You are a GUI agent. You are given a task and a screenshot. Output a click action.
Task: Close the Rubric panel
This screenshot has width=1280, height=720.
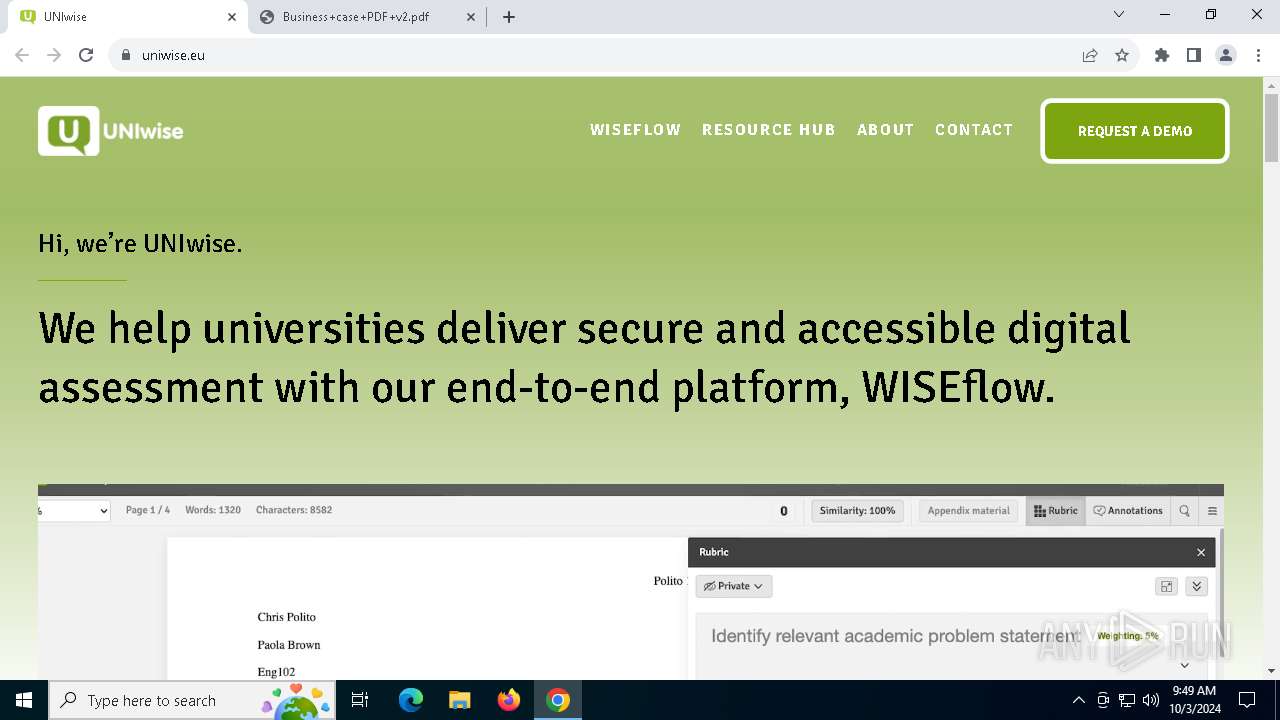click(1201, 552)
